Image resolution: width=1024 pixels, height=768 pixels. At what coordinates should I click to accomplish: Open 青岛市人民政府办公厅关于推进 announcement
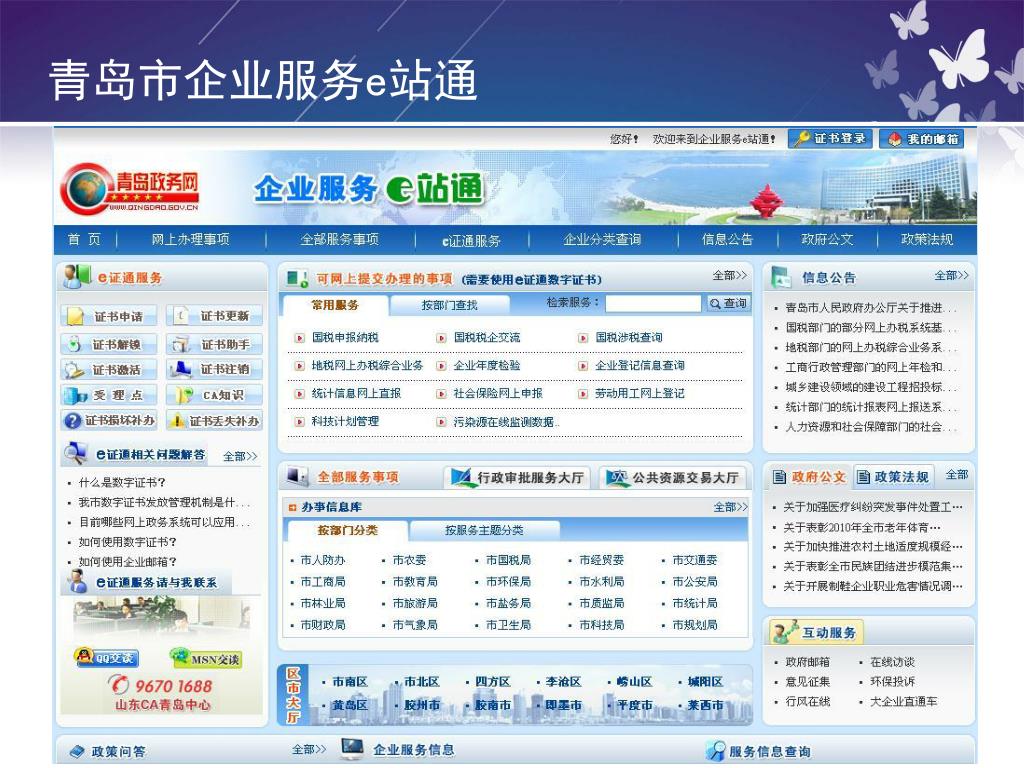(871, 307)
